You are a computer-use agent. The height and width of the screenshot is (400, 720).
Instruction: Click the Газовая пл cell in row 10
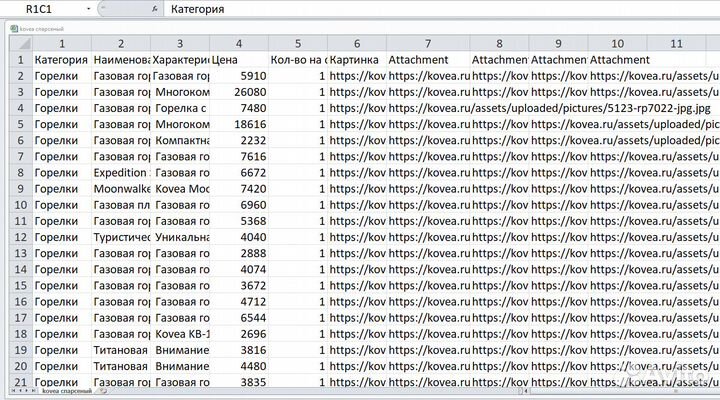click(121, 205)
